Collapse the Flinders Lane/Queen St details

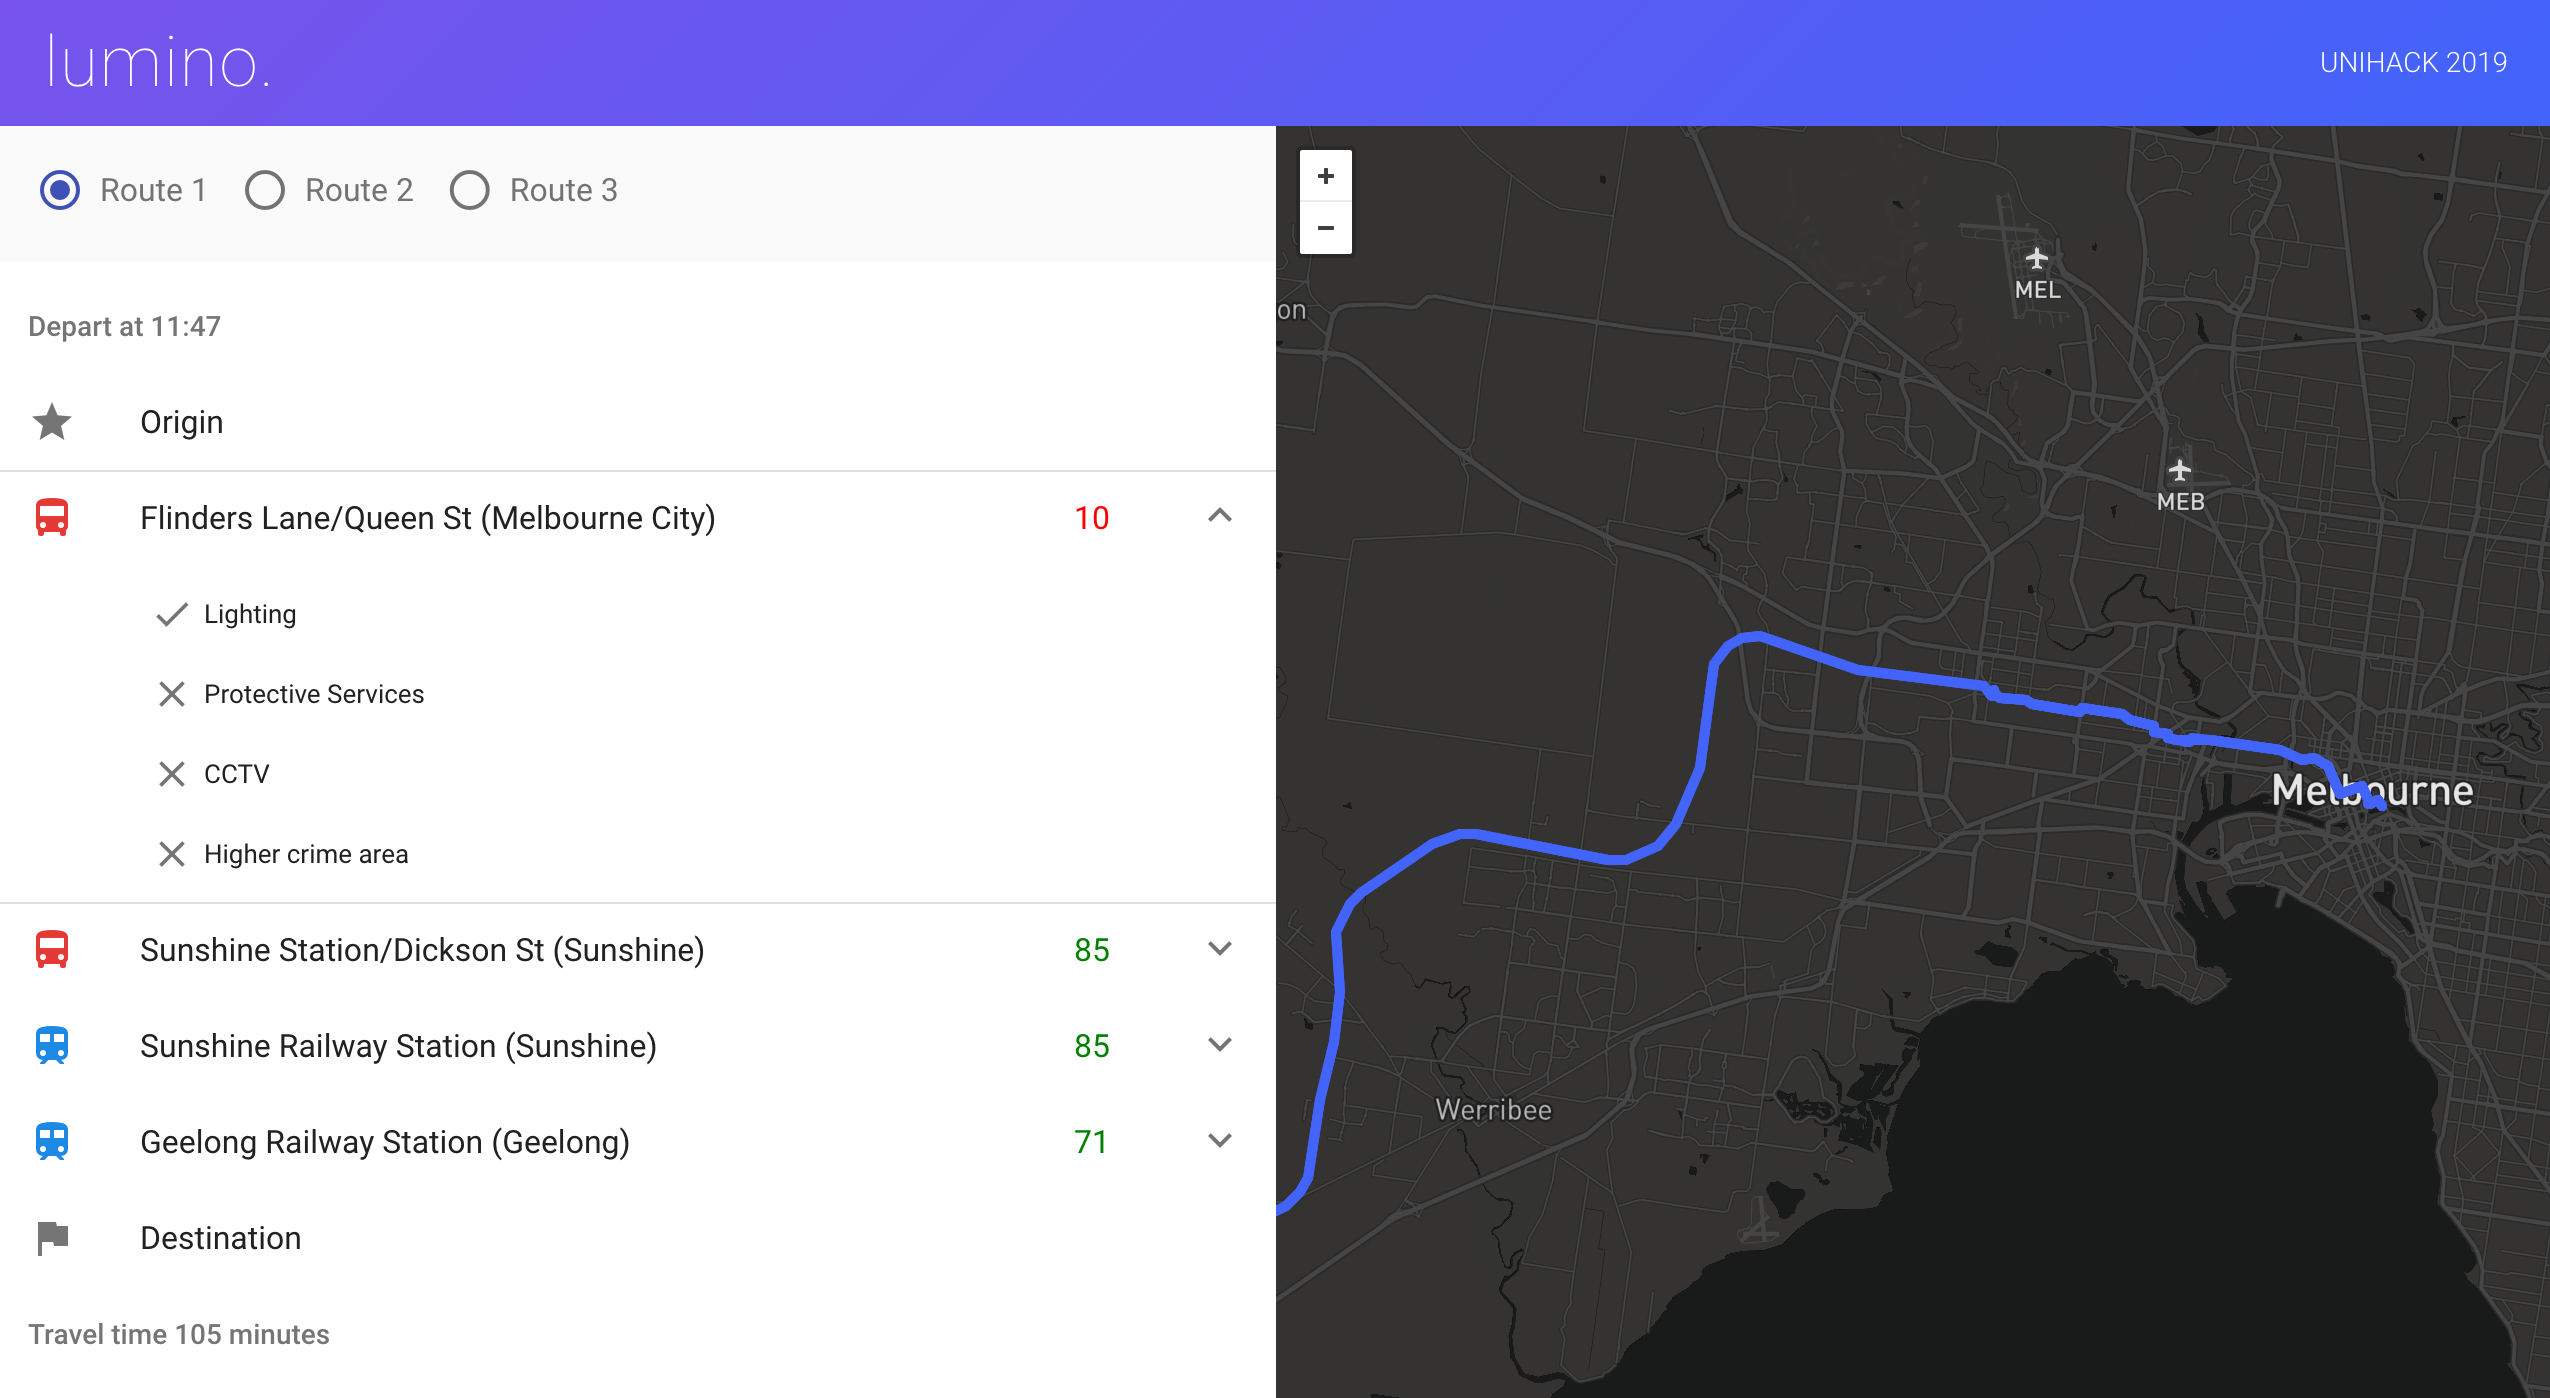tap(1219, 517)
